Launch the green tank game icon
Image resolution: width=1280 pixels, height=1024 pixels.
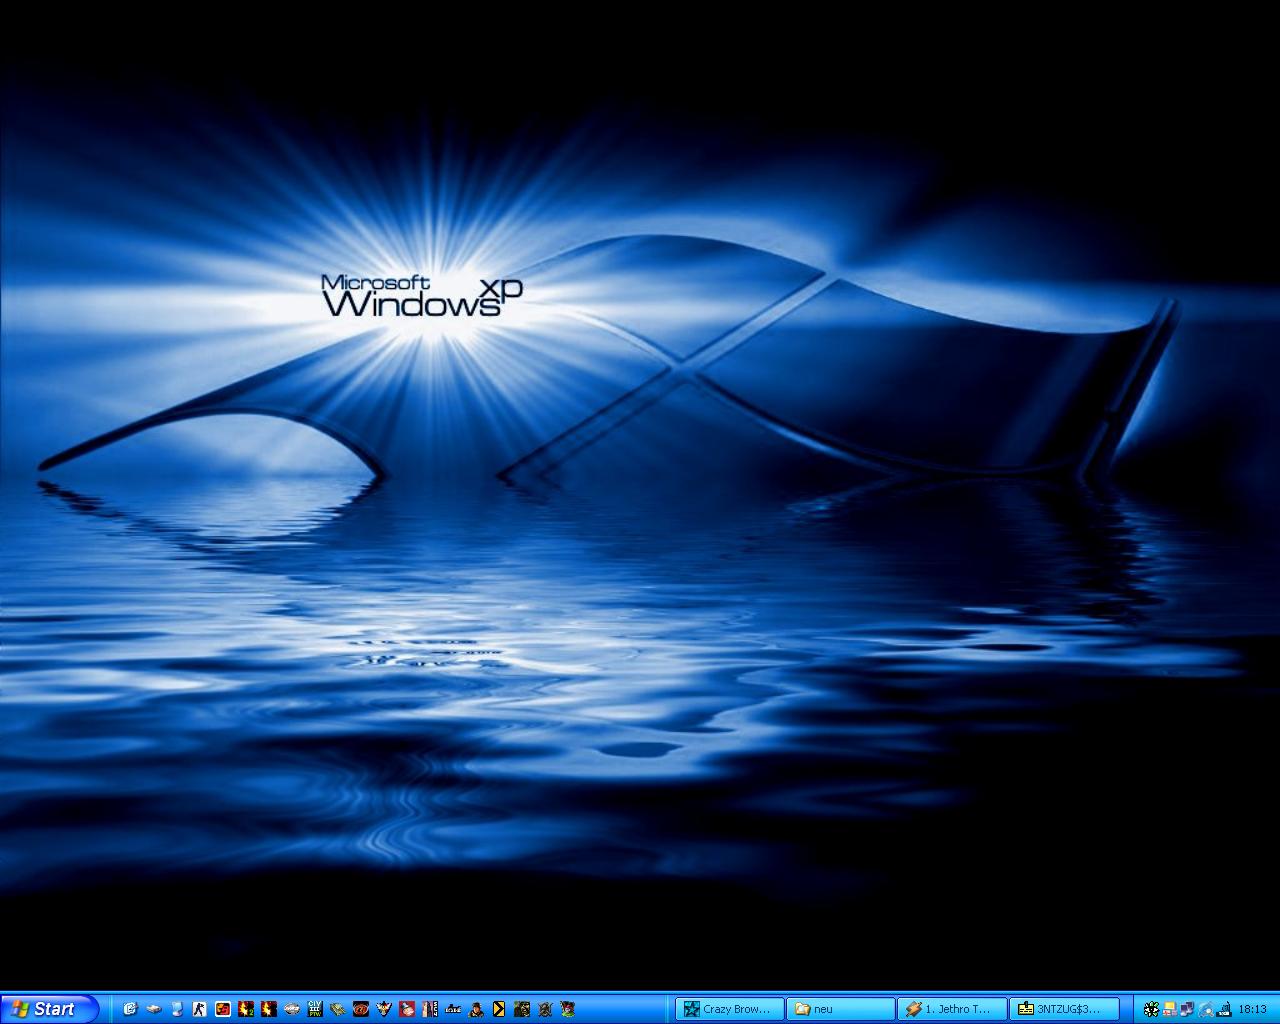[338, 1009]
